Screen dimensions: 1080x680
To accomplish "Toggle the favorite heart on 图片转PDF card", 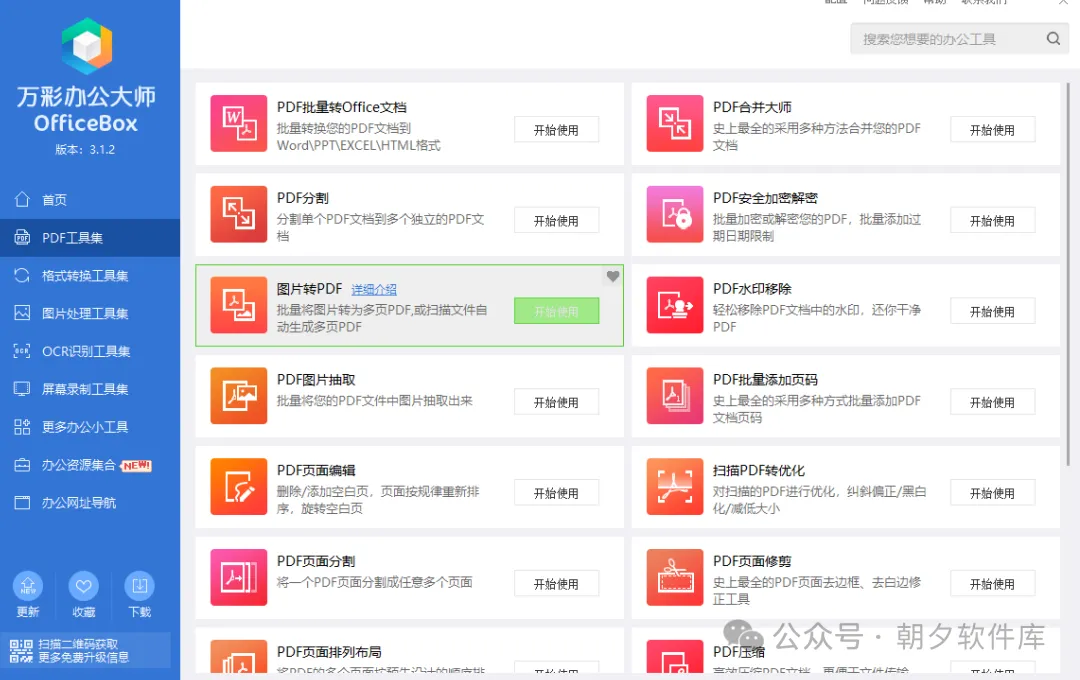I will pyautogui.click(x=612, y=277).
